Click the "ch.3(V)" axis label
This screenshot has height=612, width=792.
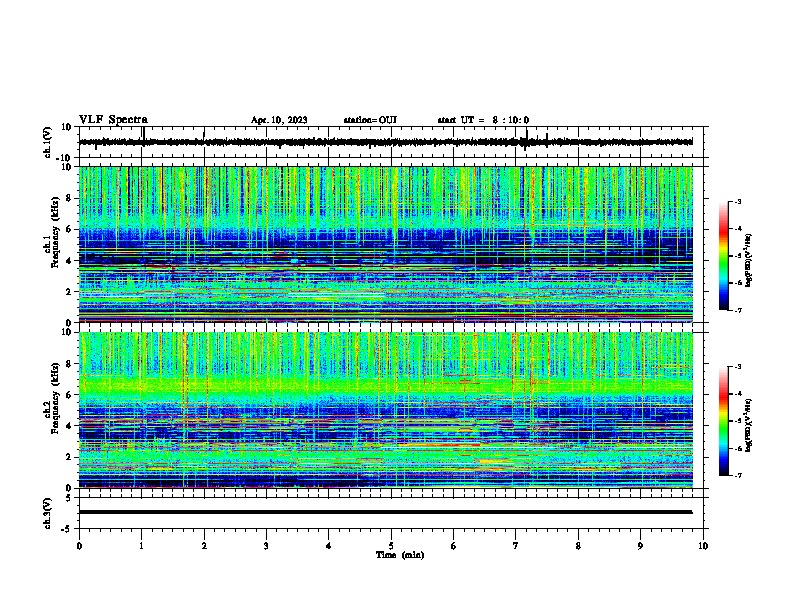(47, 513)
